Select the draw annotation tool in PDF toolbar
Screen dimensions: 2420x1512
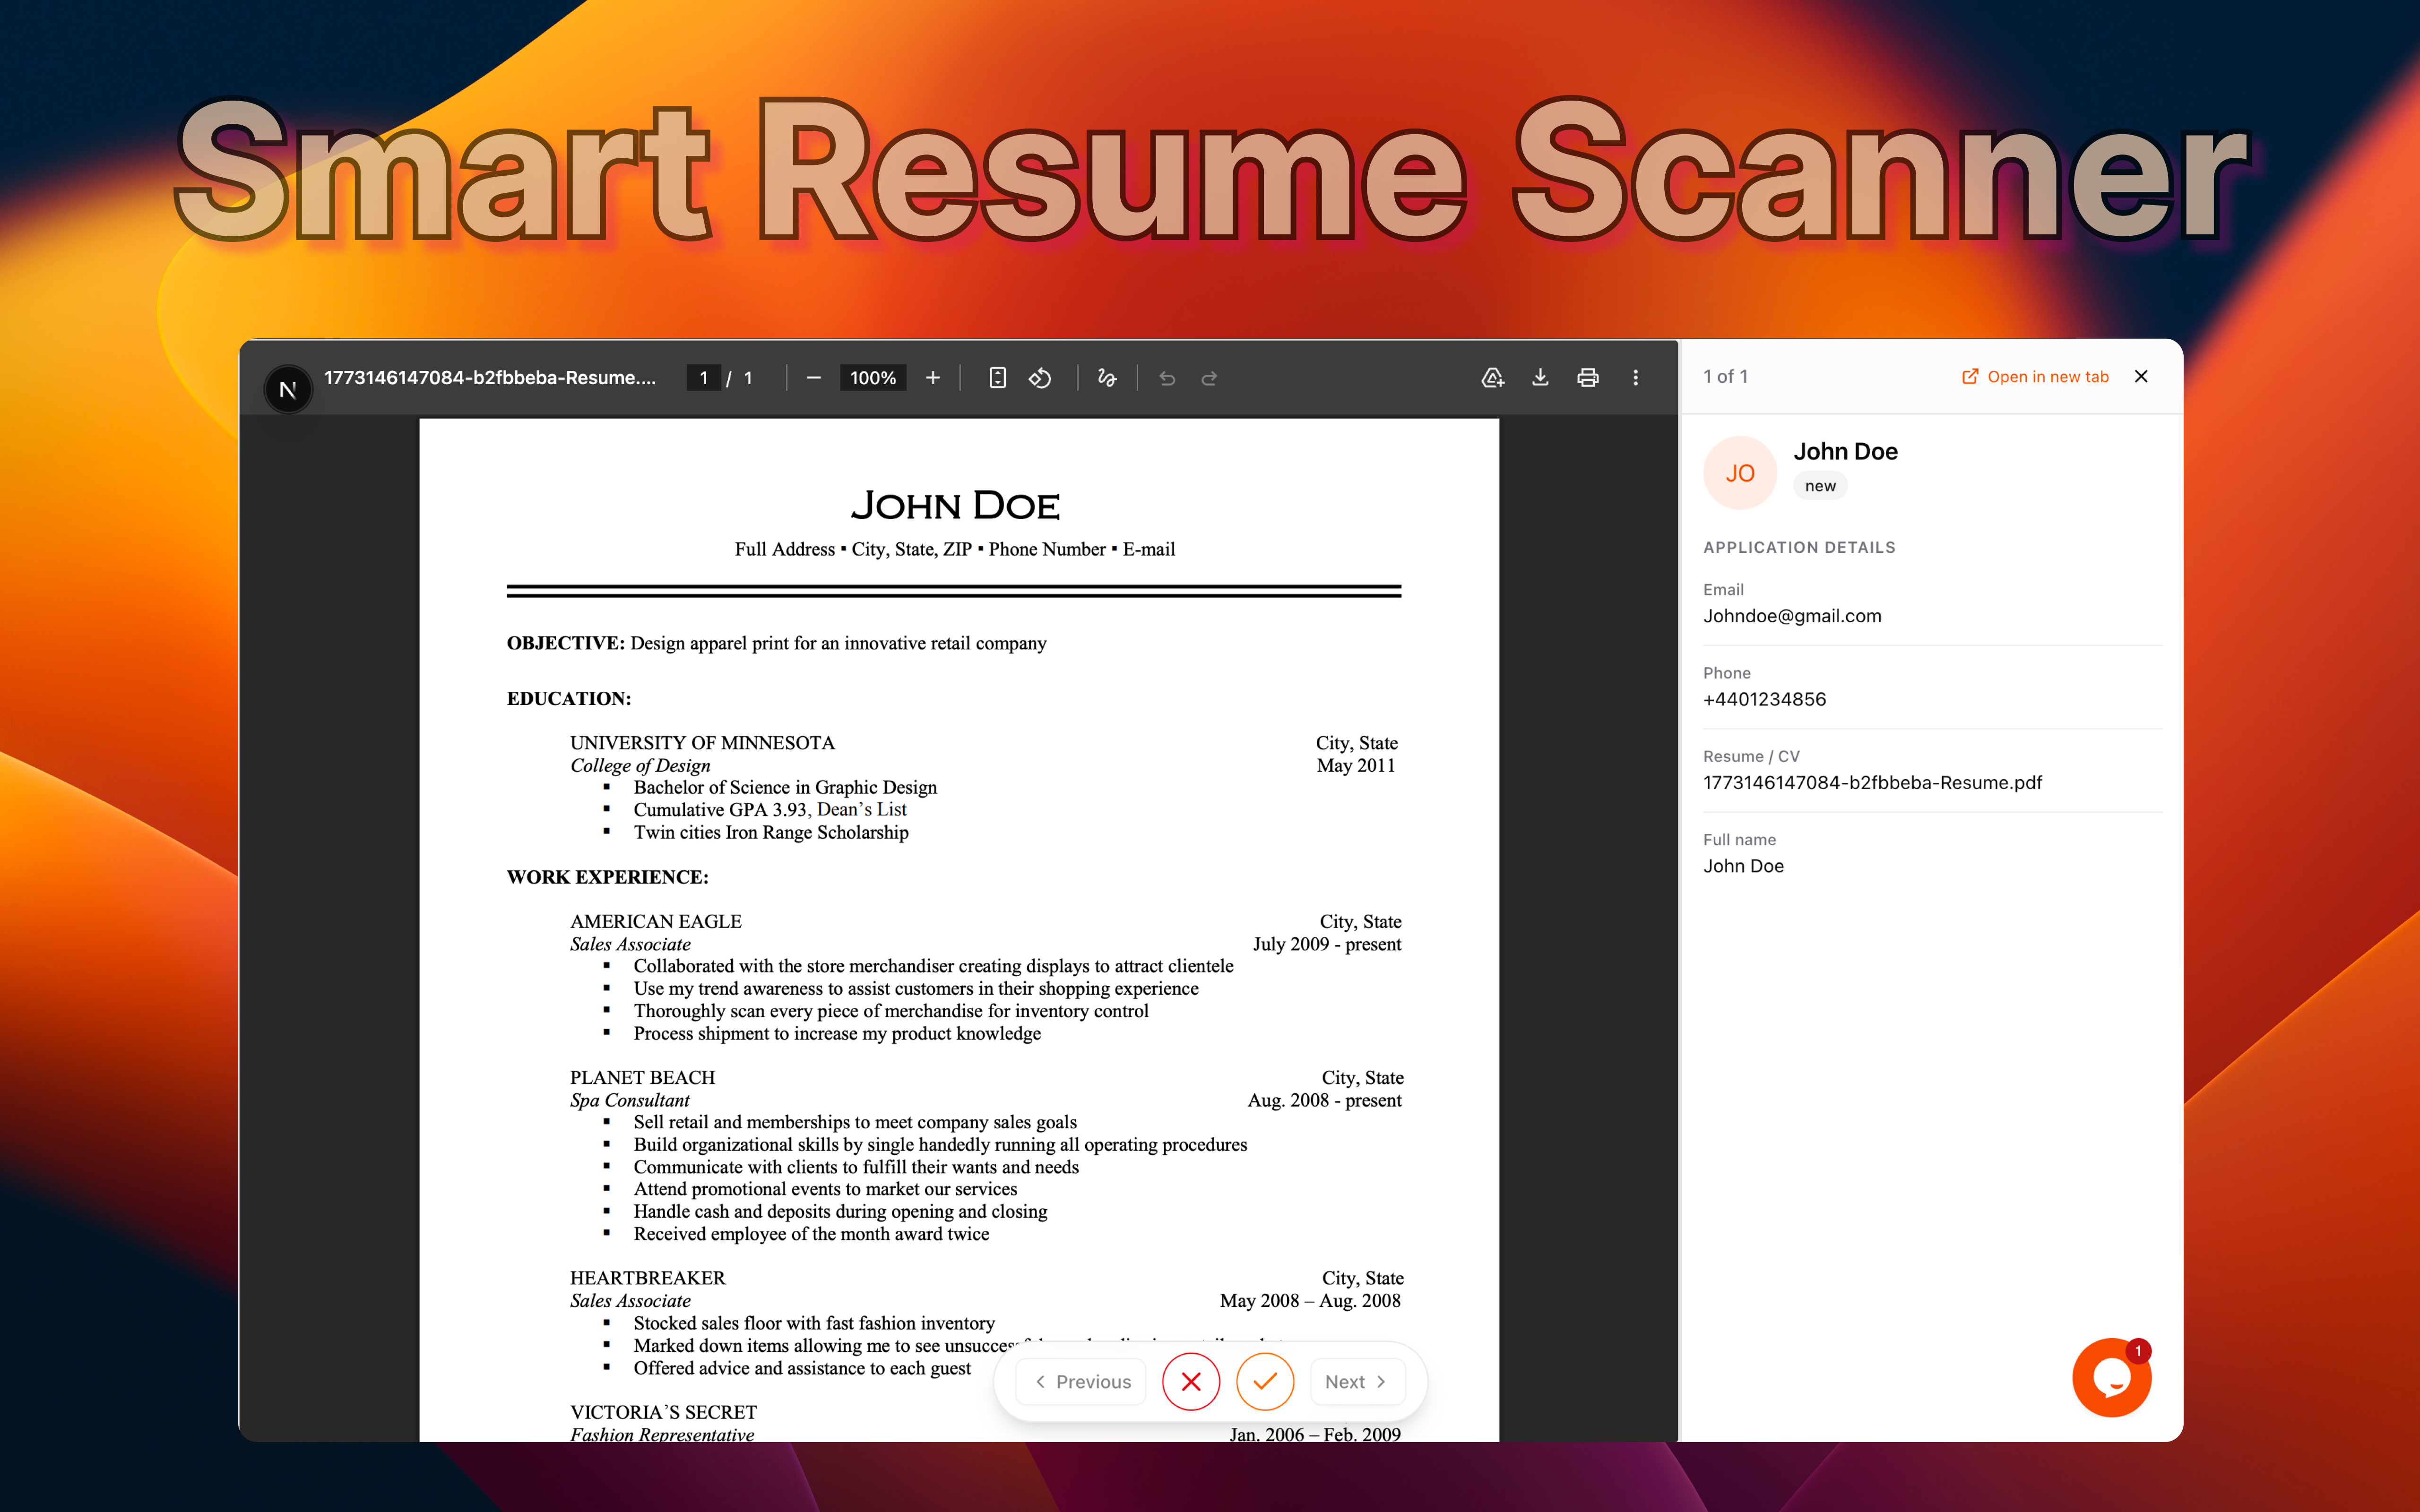[1107, 377]
